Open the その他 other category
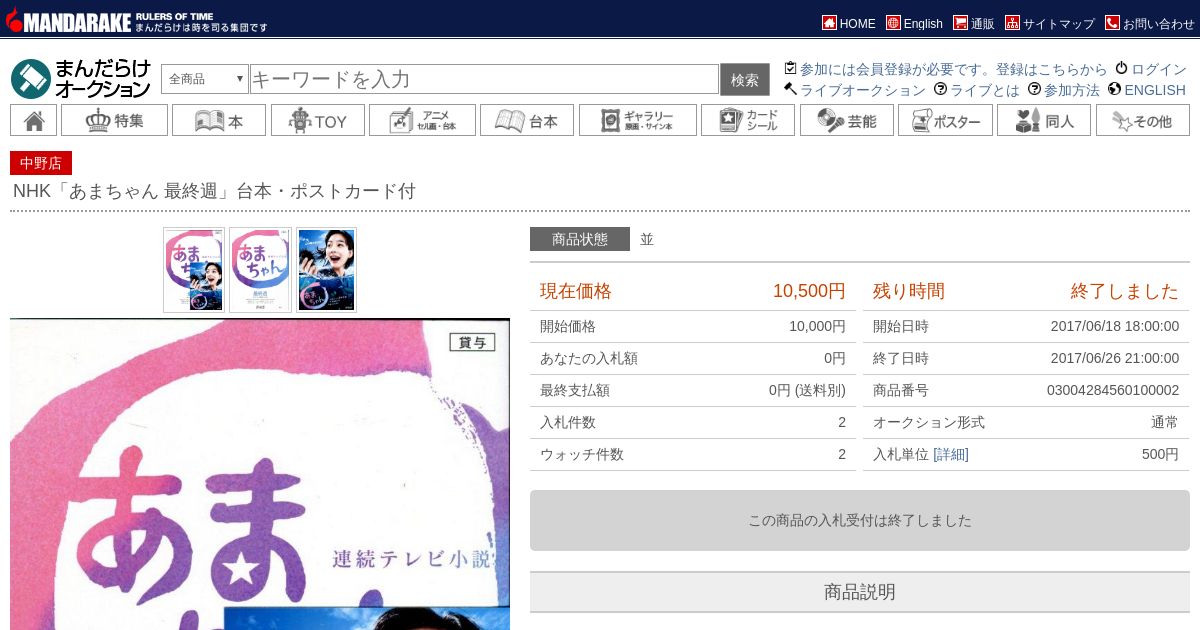 [x=1143, y=120]
